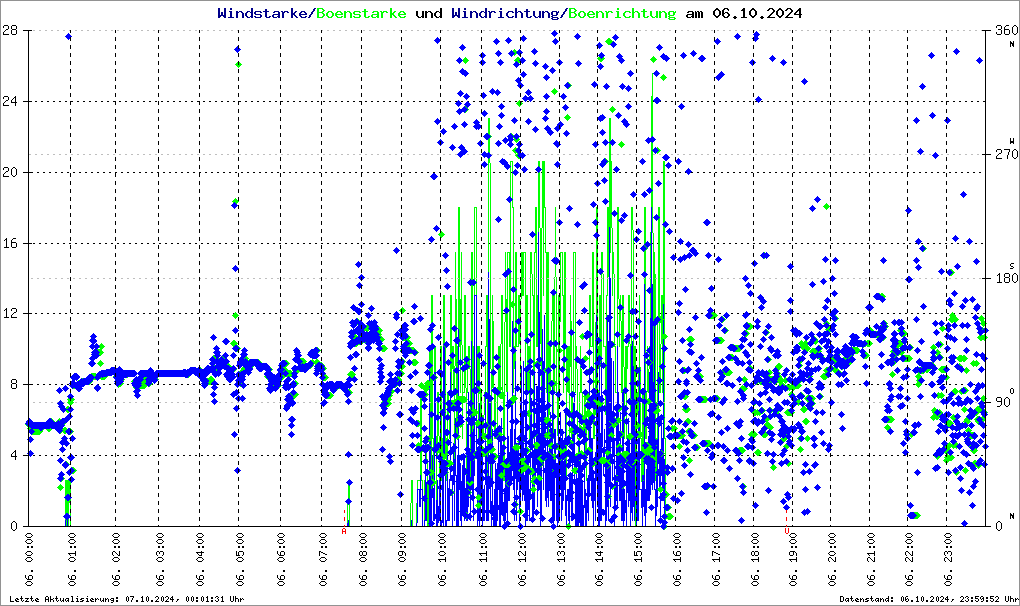Image resolution: width=1020 pixels, height=606 pixels.
Task: Click the 4 wind speed axis label
Action: tap(14, 455)
